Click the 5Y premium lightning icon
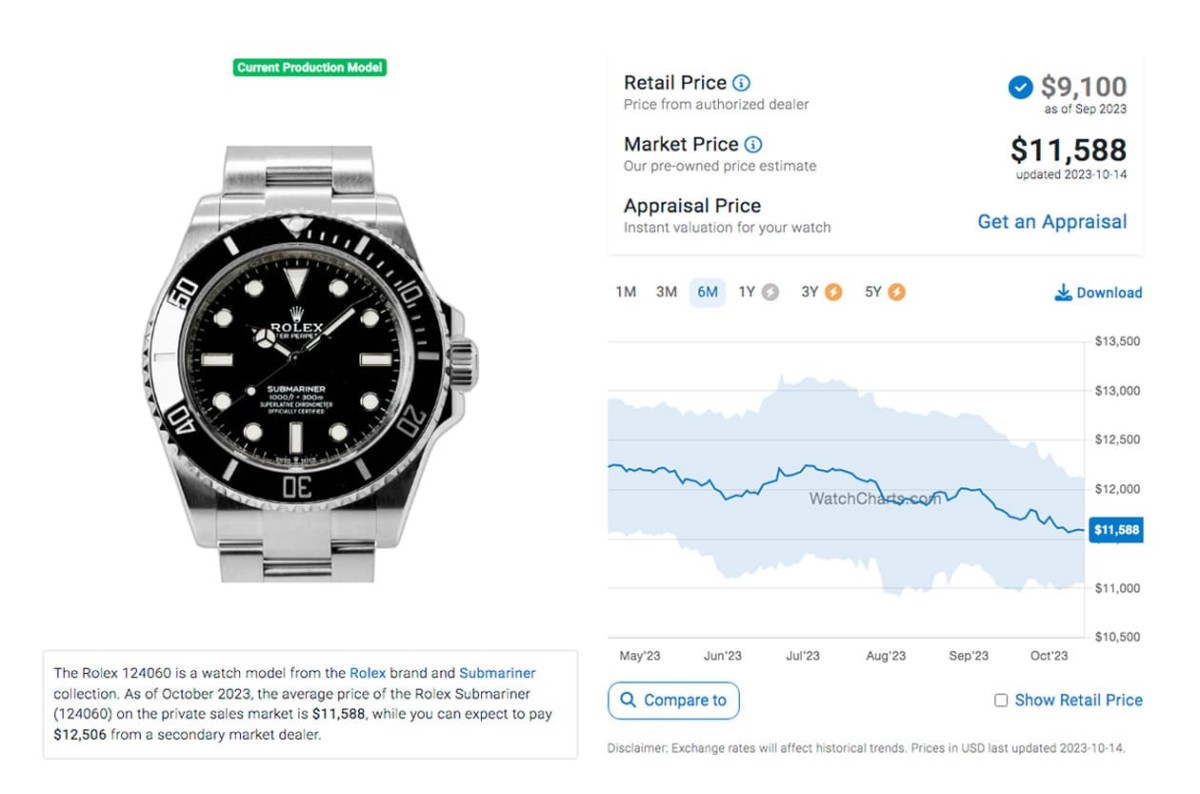Screen dimensions: 1200x794 point(897,292)
